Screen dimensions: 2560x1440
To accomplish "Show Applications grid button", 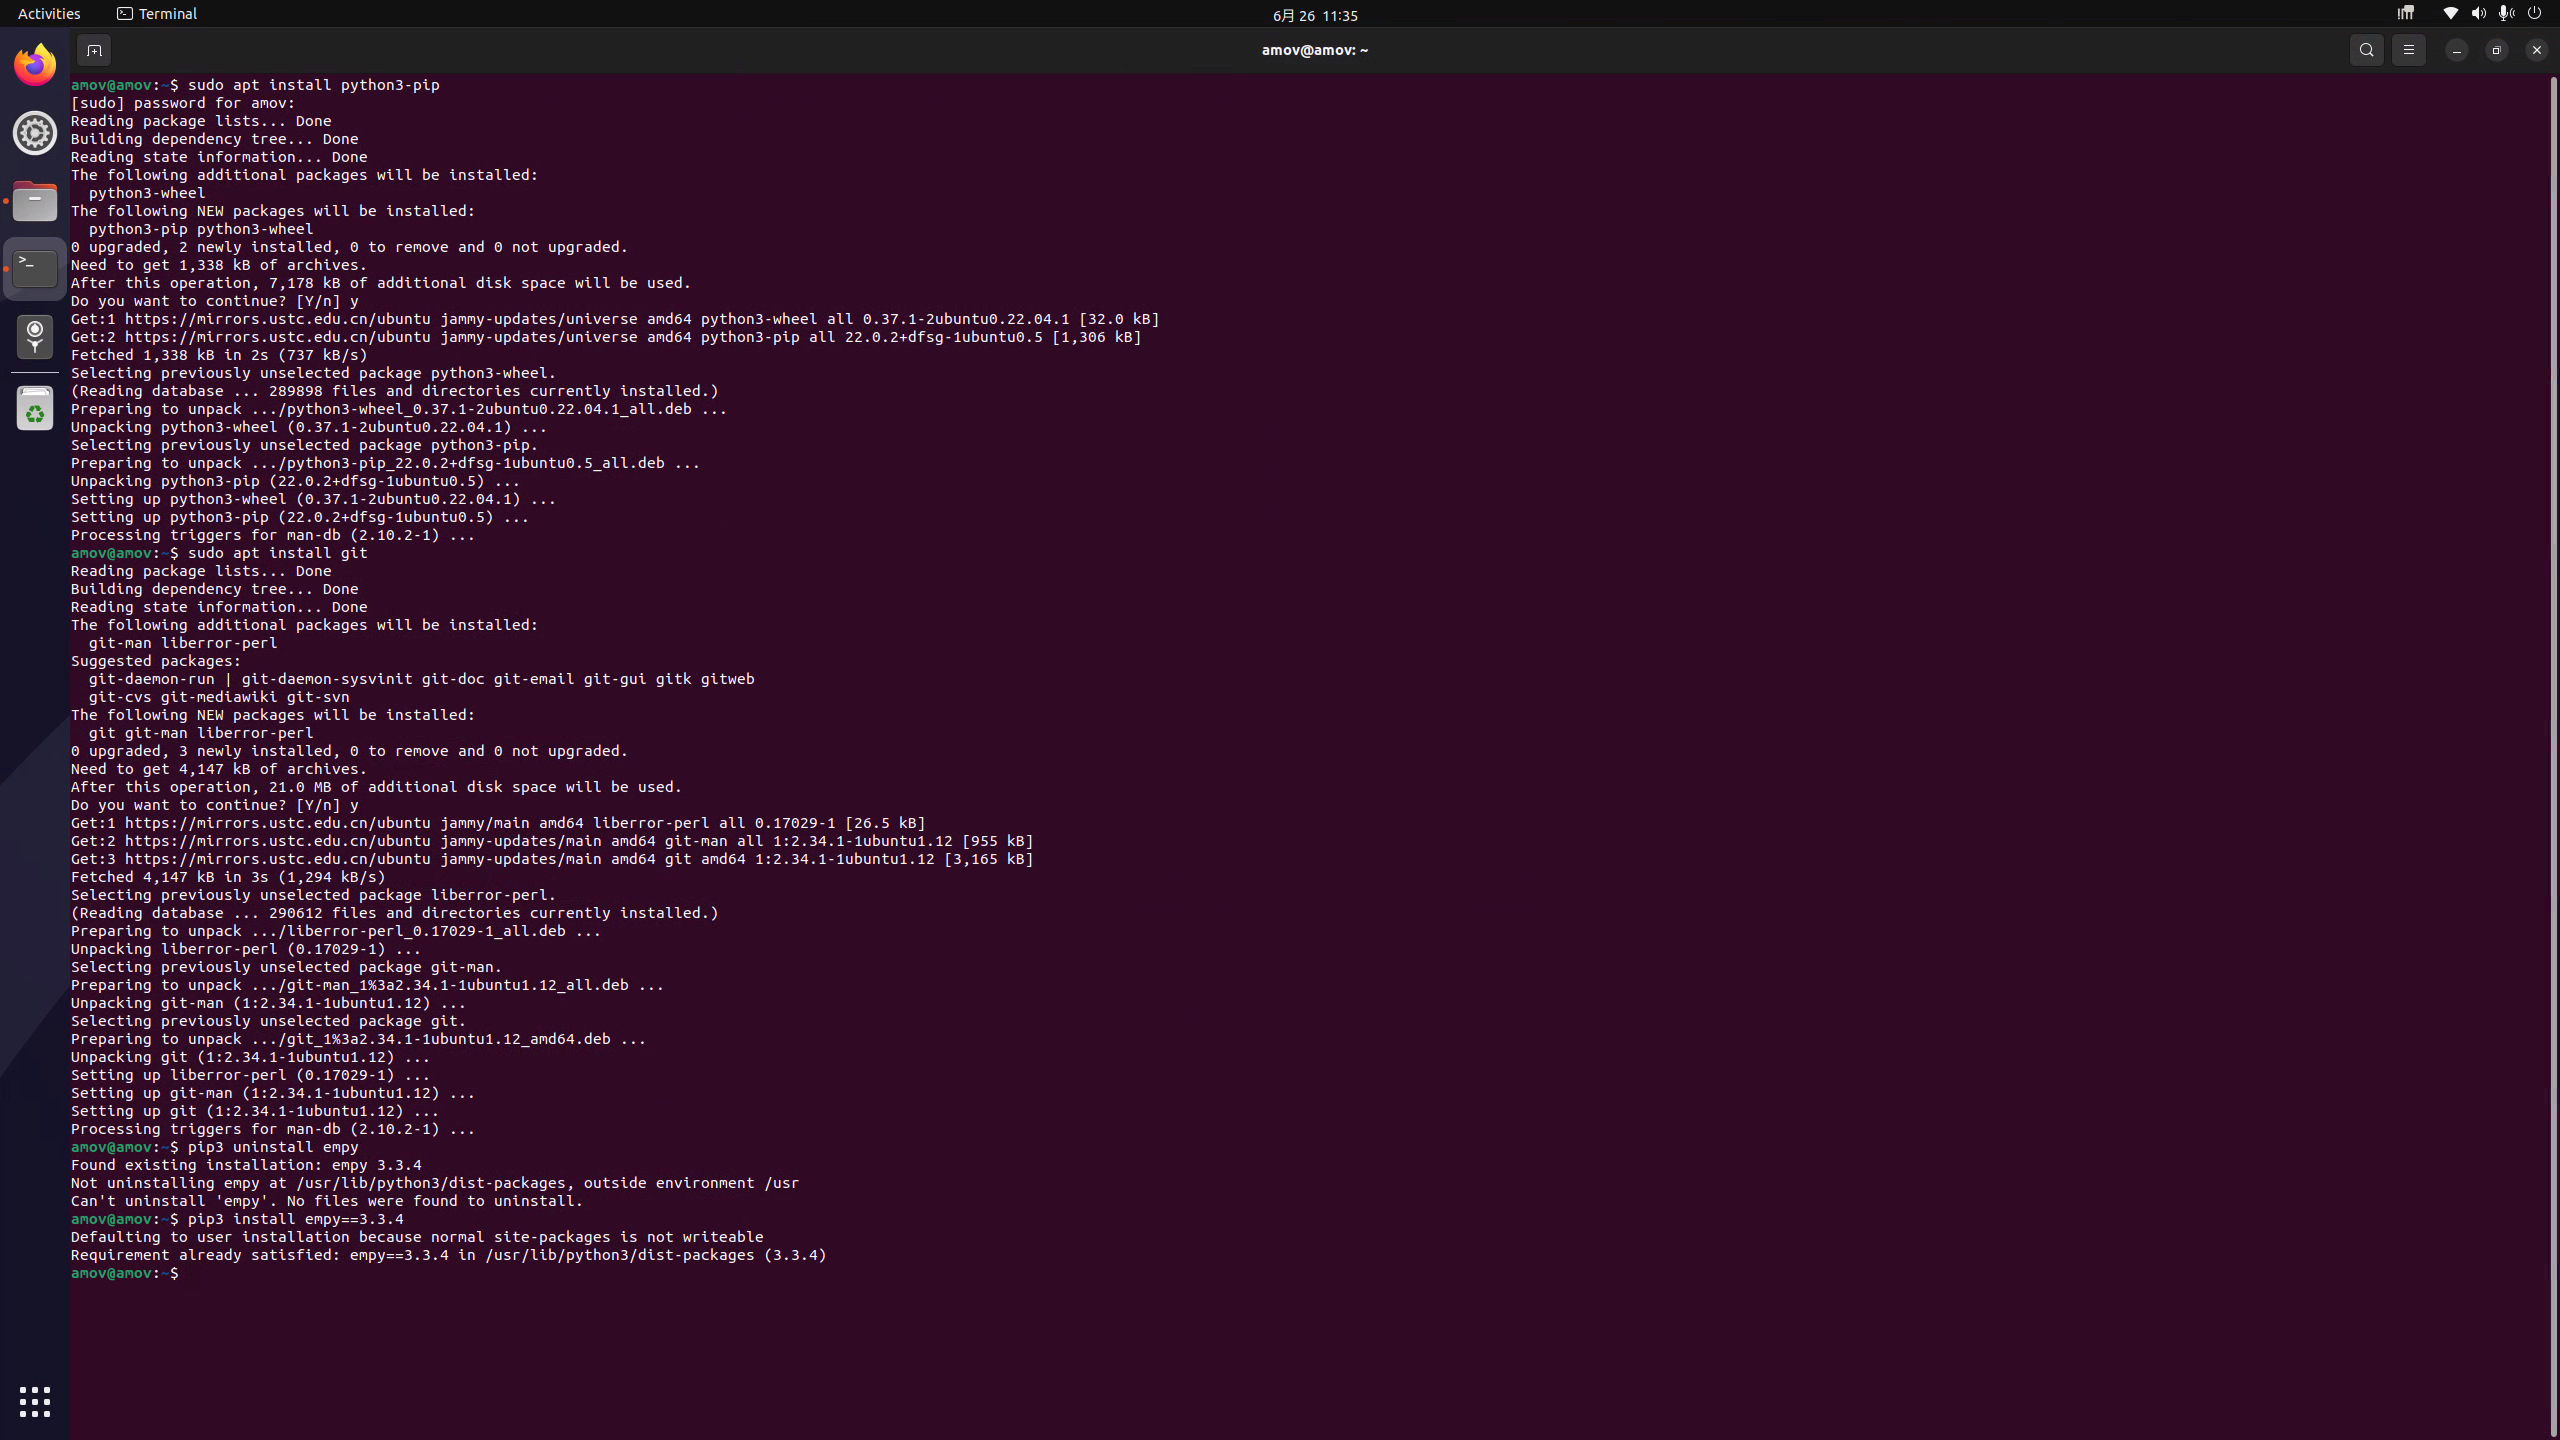I will coord(35,1401).
